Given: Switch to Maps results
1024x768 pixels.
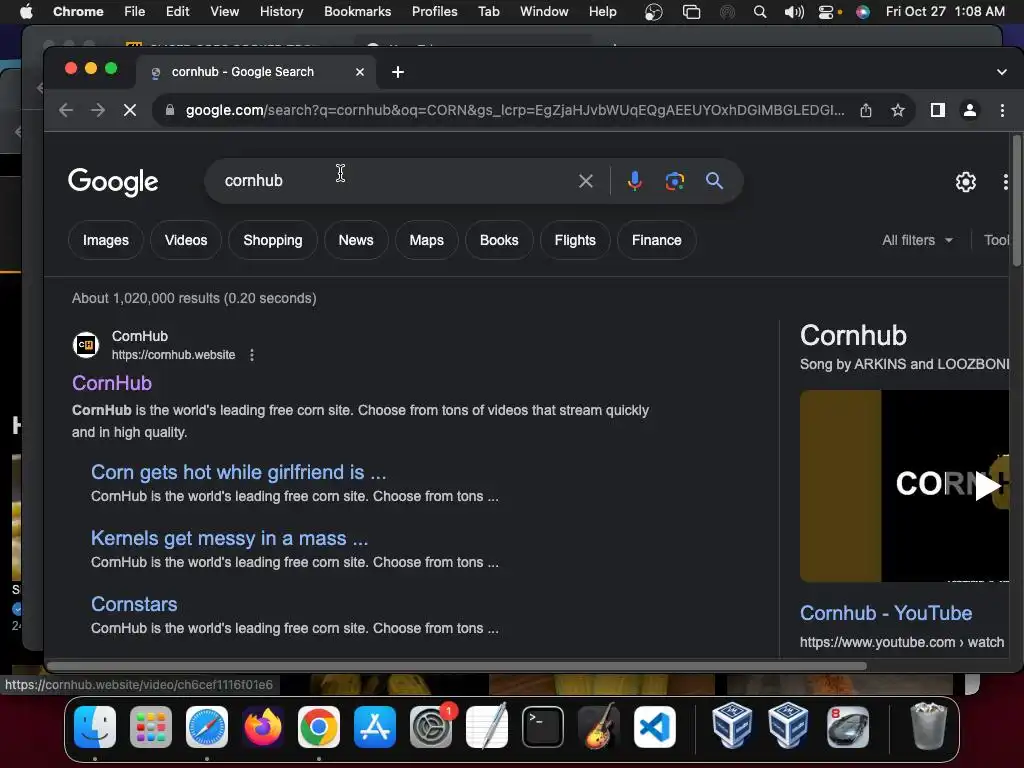Looking at the screenshot, I should 426,240.
